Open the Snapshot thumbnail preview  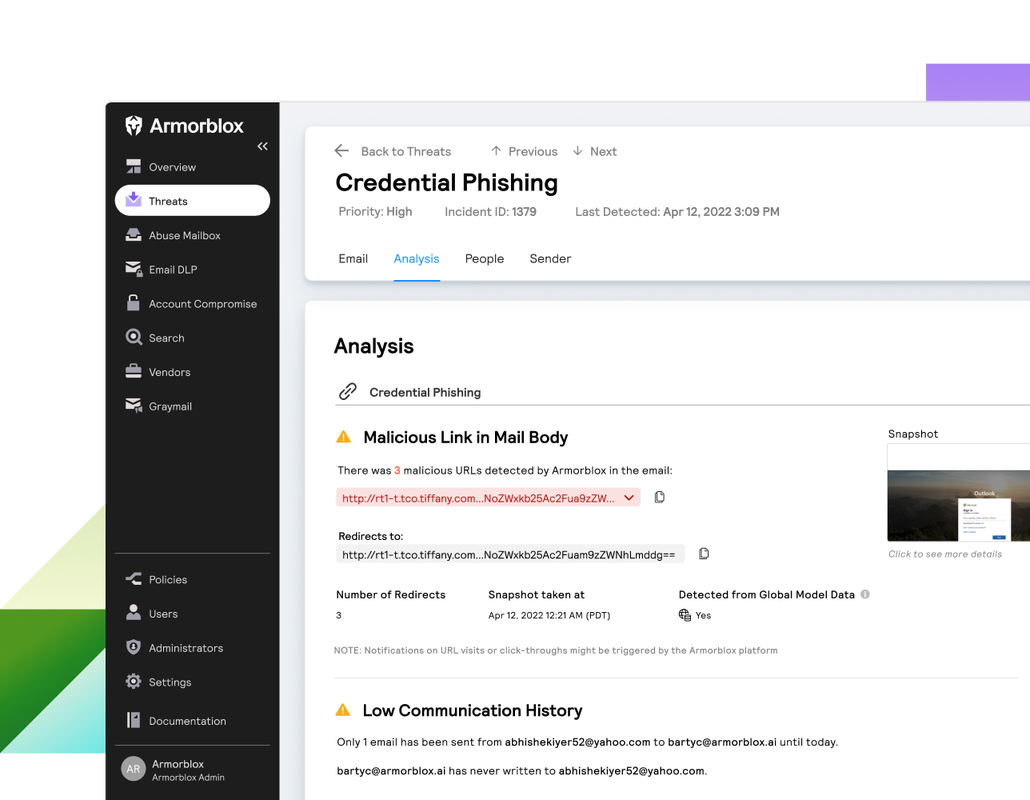coord(958,493)
